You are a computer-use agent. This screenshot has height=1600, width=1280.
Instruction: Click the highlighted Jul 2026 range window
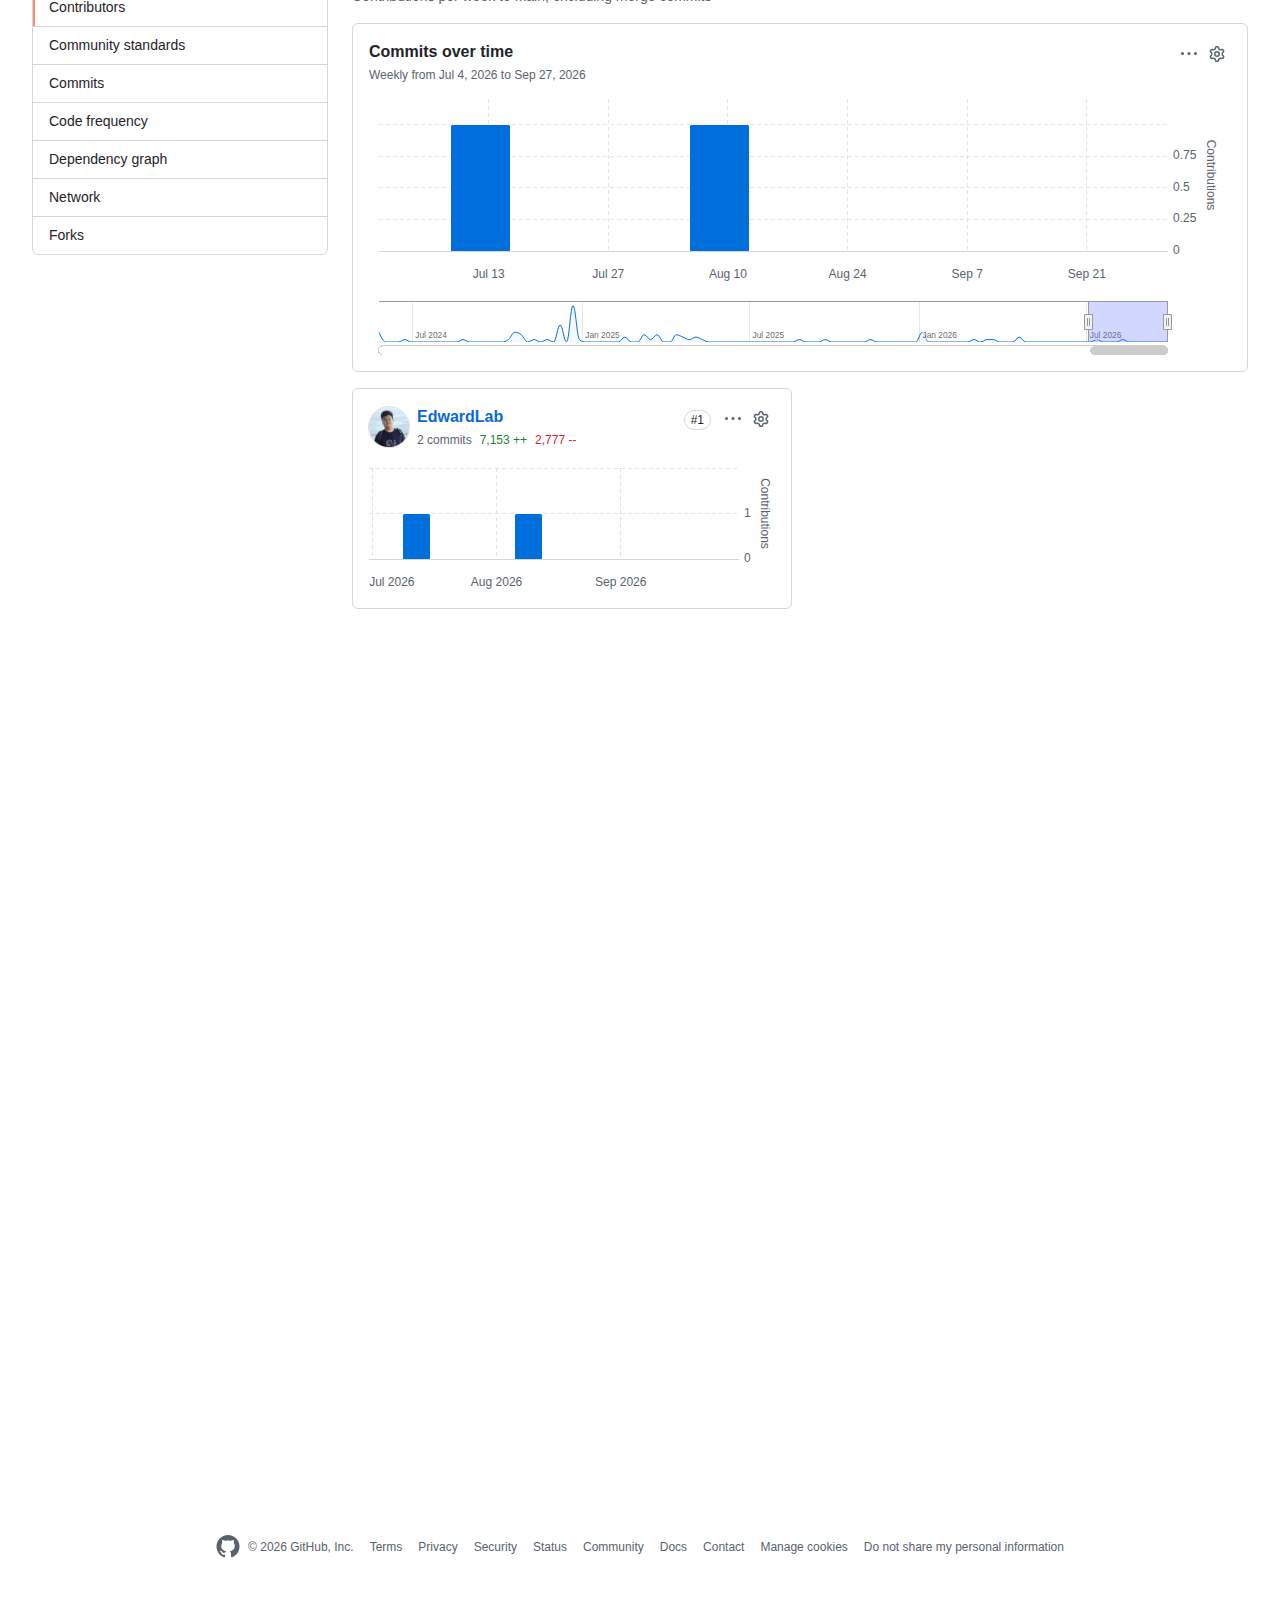click(x=1128, y=321)
